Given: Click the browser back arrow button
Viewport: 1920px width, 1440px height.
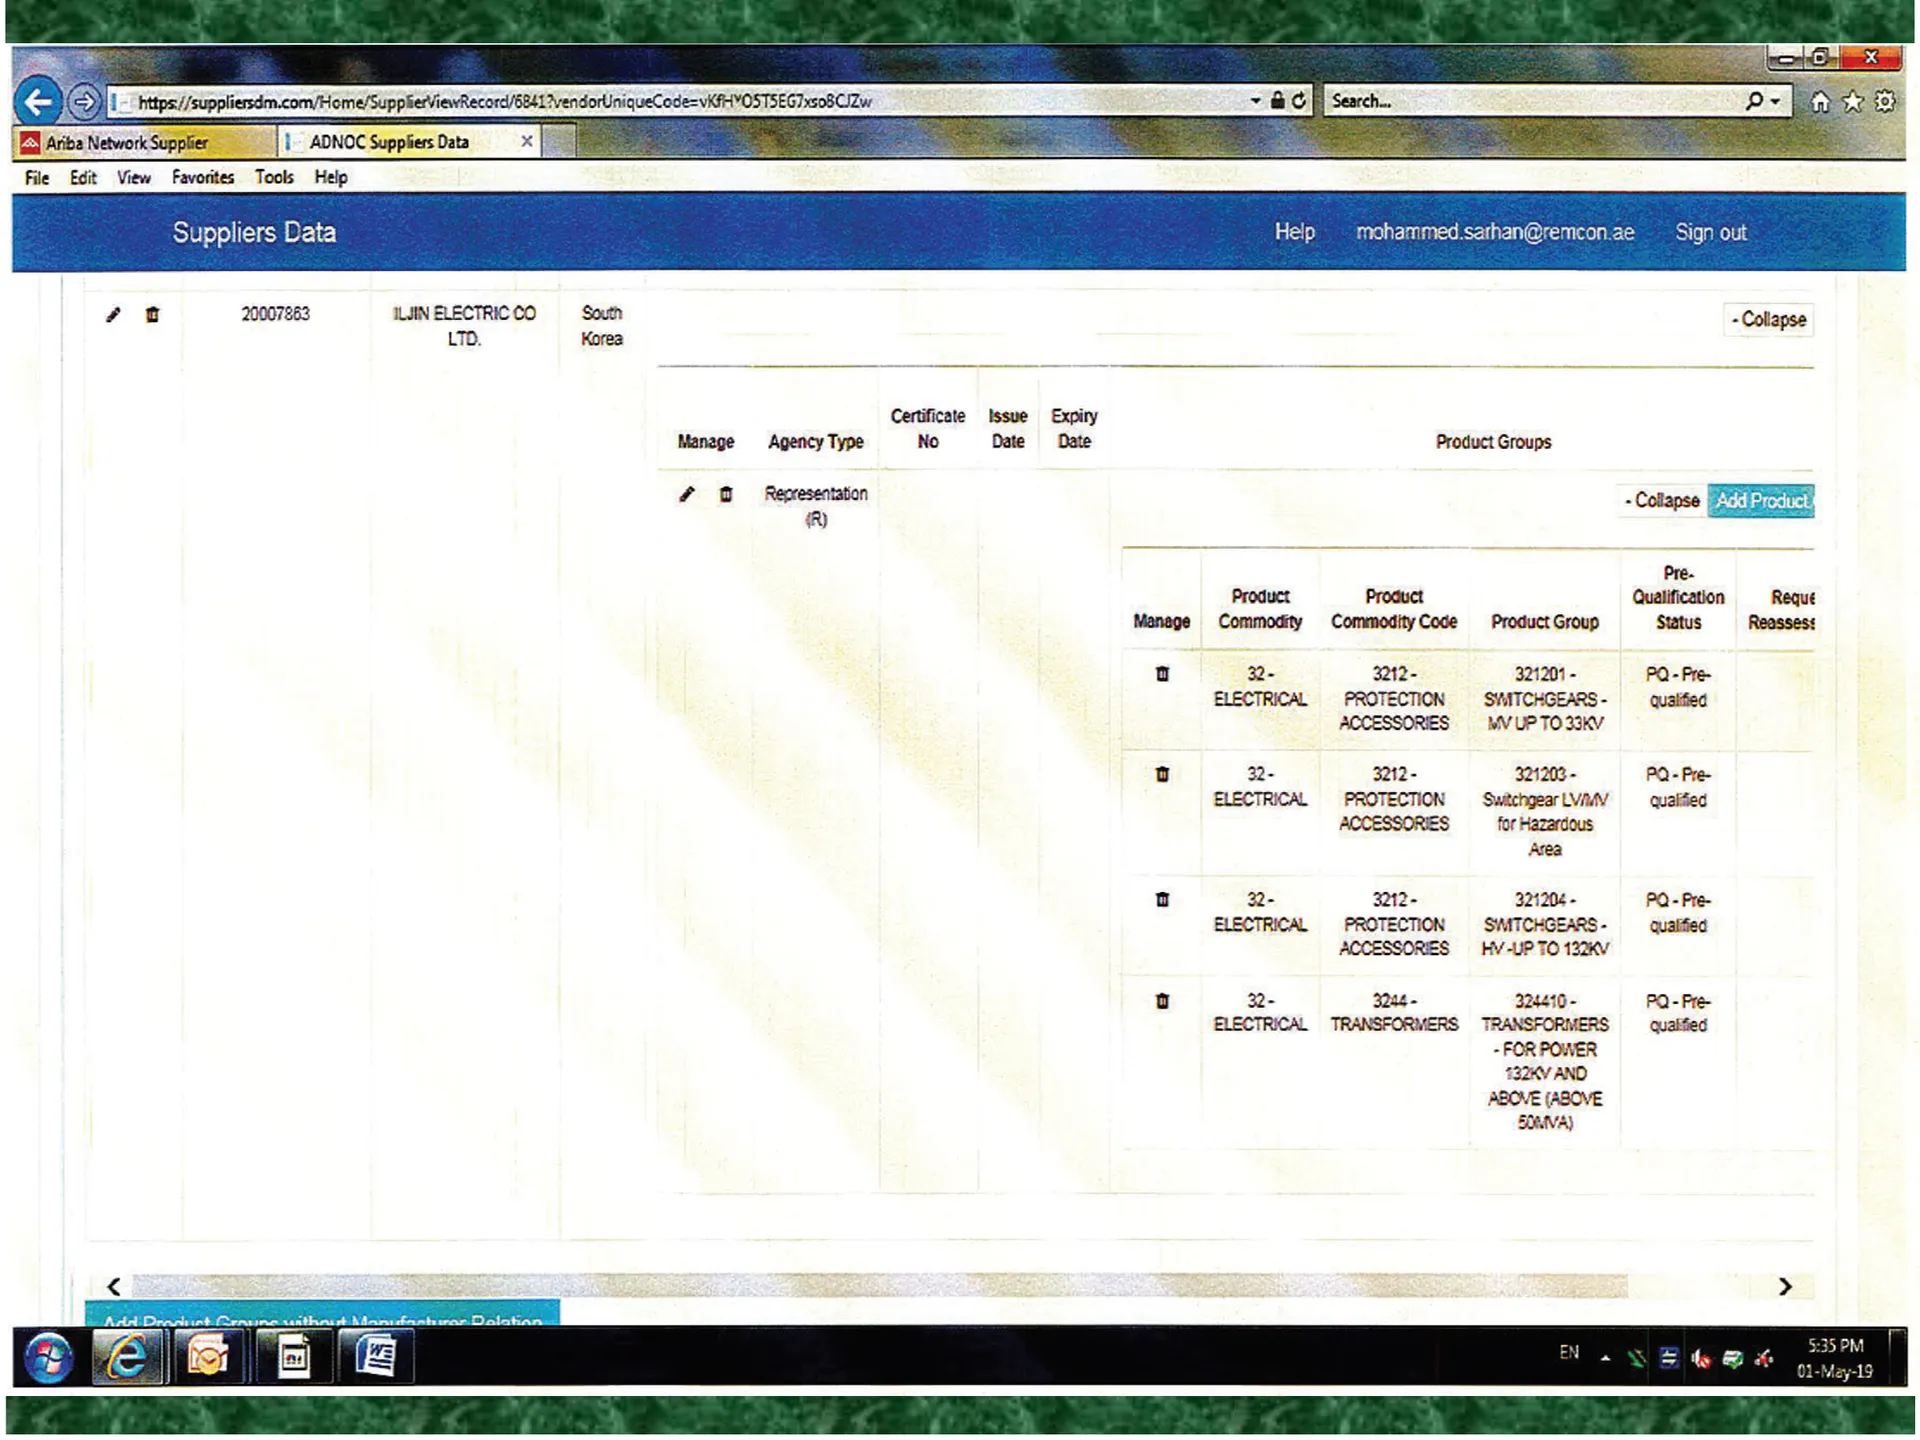Looking at the screenshot, I should click(x=38, y=101).
